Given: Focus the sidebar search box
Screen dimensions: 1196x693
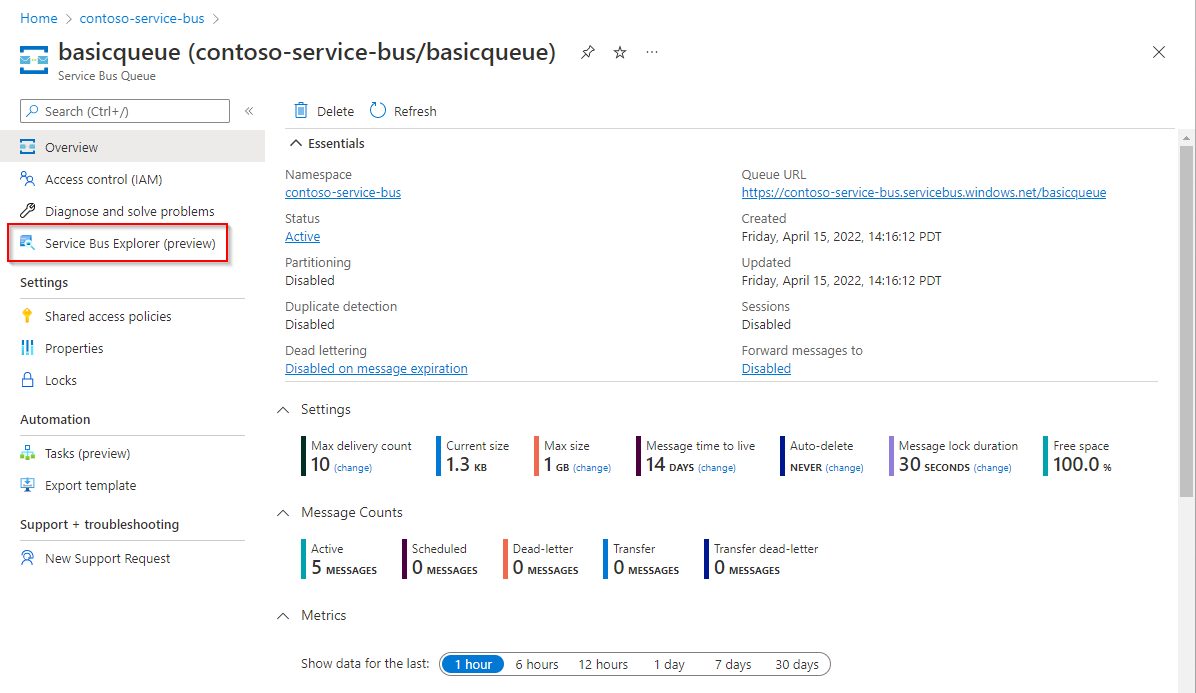Looking at the screenshot, I should (125, 111).
